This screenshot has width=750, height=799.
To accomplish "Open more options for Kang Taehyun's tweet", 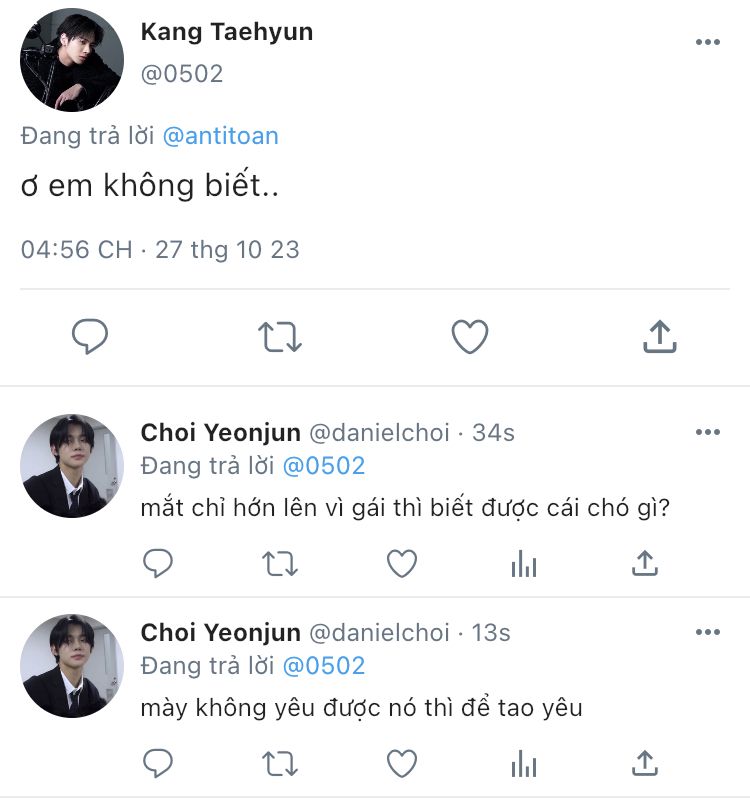I will click(x=707, y=42).
